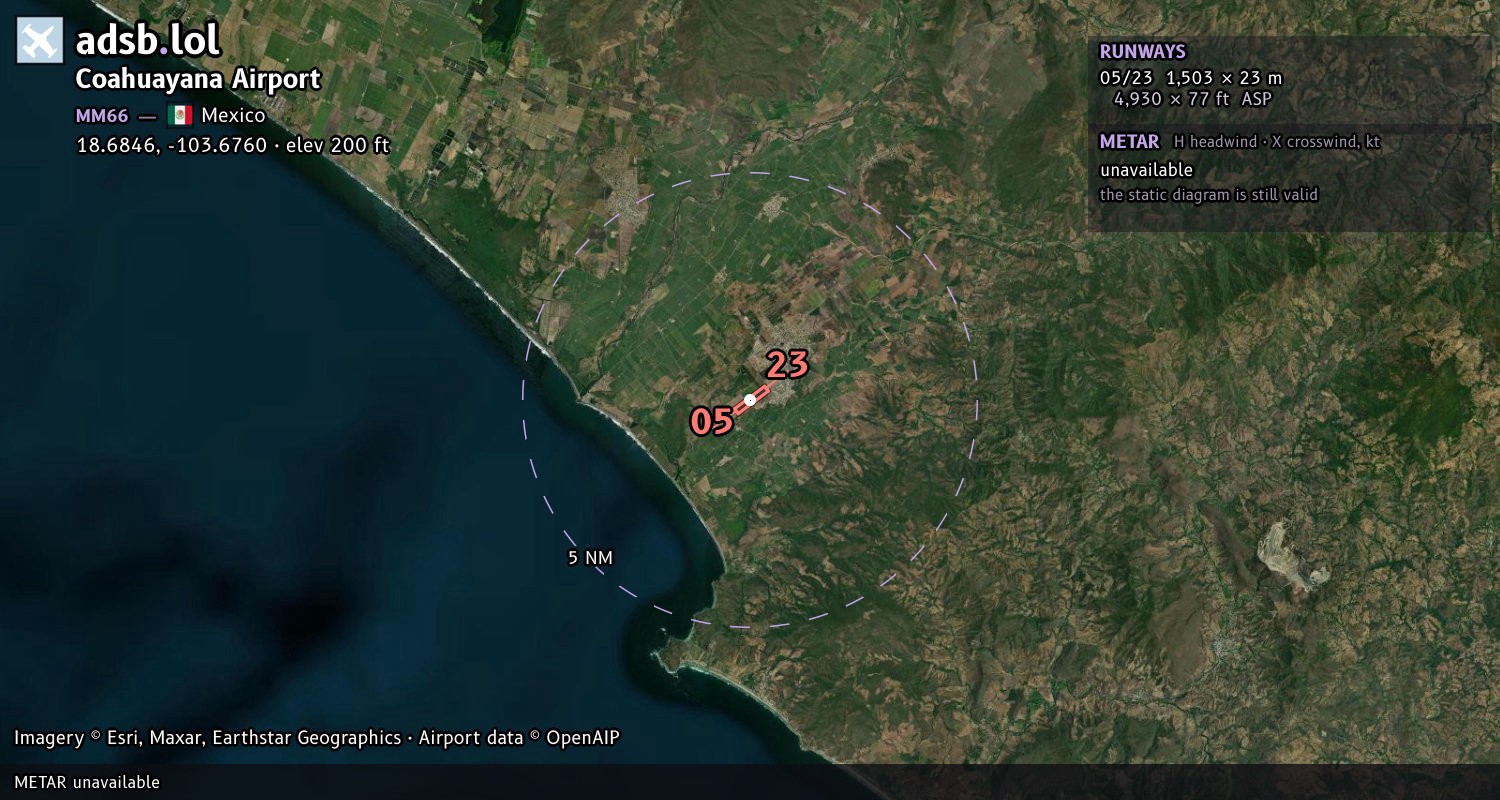Click the Mexico country label
The height and width of the screenshot is (800, 1500).
tap(234, 115)
